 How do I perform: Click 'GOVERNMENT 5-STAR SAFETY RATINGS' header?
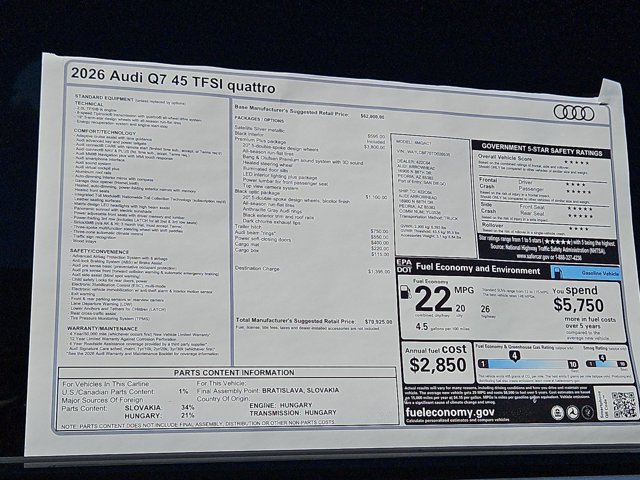coord(541,149)
